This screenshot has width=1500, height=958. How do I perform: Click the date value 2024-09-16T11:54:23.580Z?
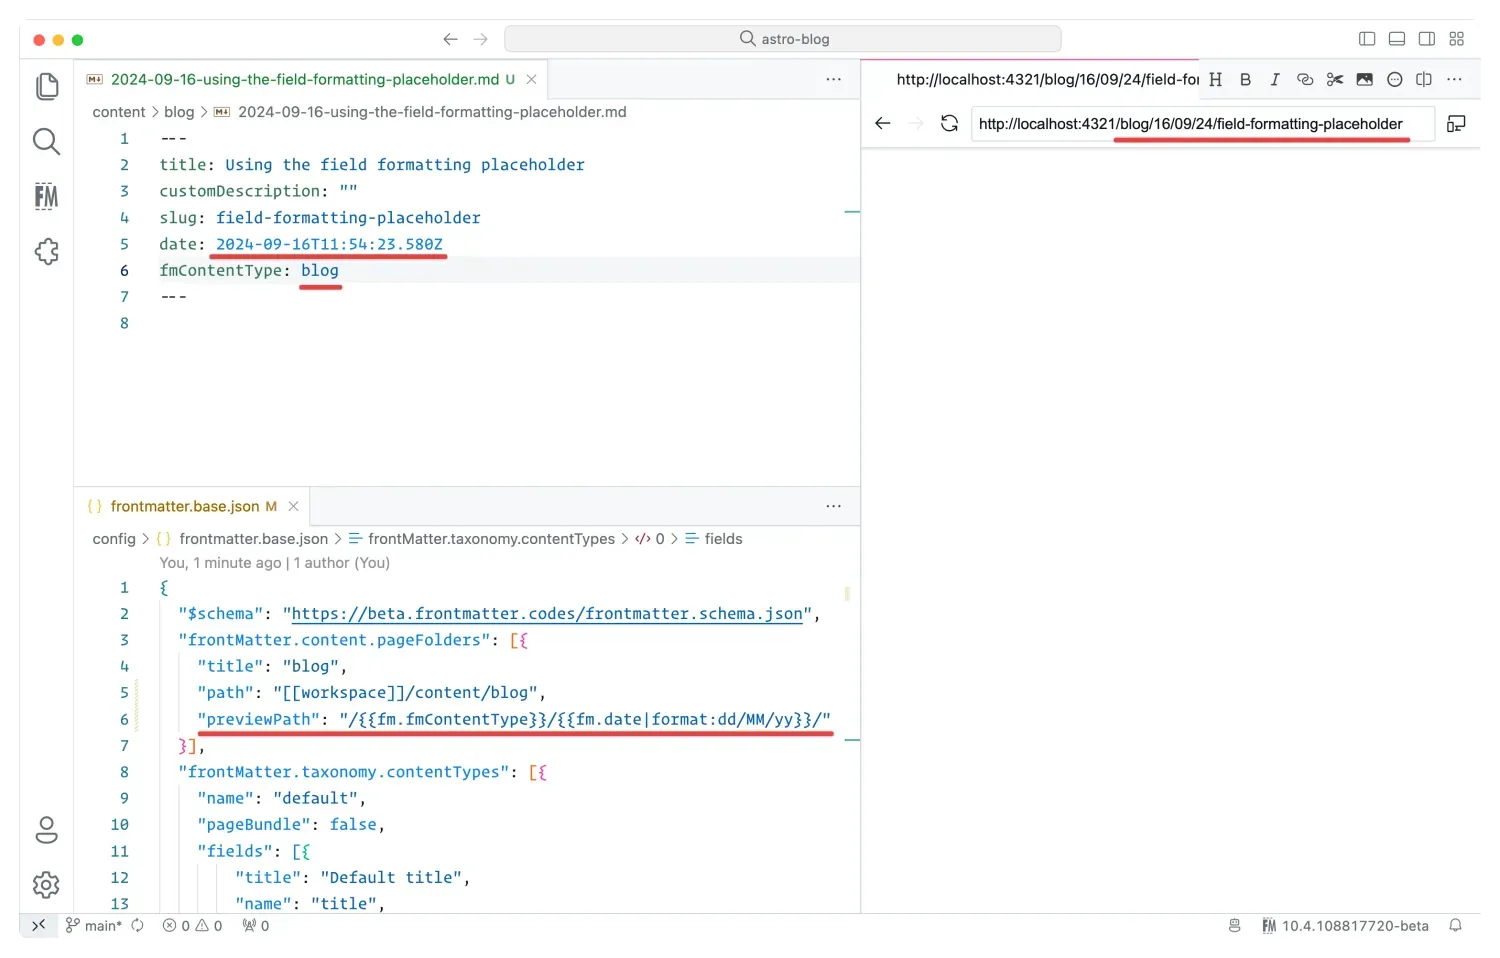[x=329, y=244]
